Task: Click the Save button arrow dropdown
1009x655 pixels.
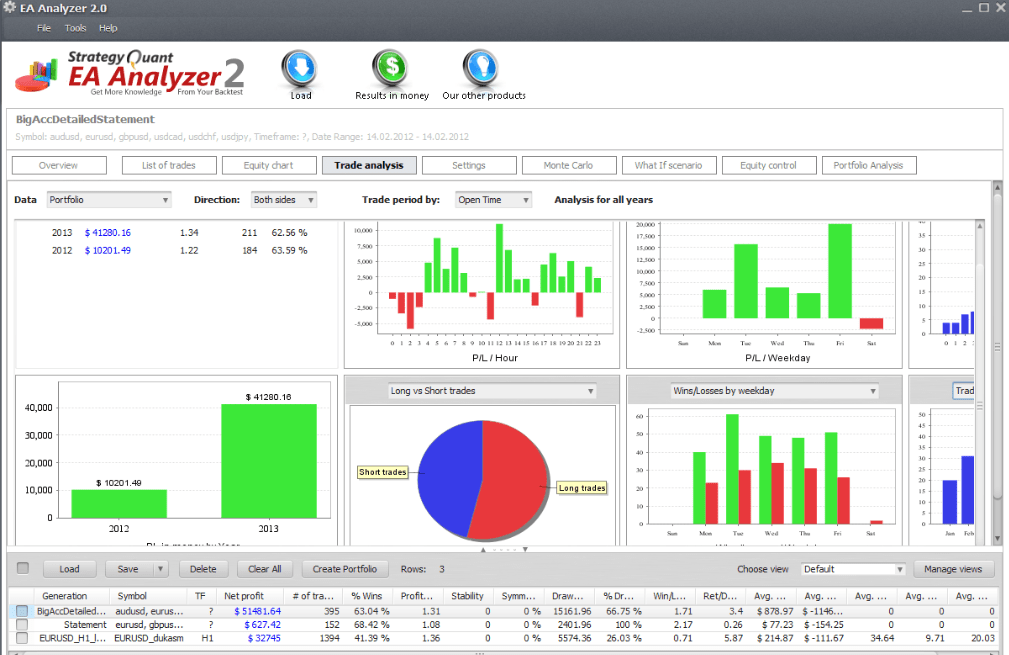Action: [160, 569]
